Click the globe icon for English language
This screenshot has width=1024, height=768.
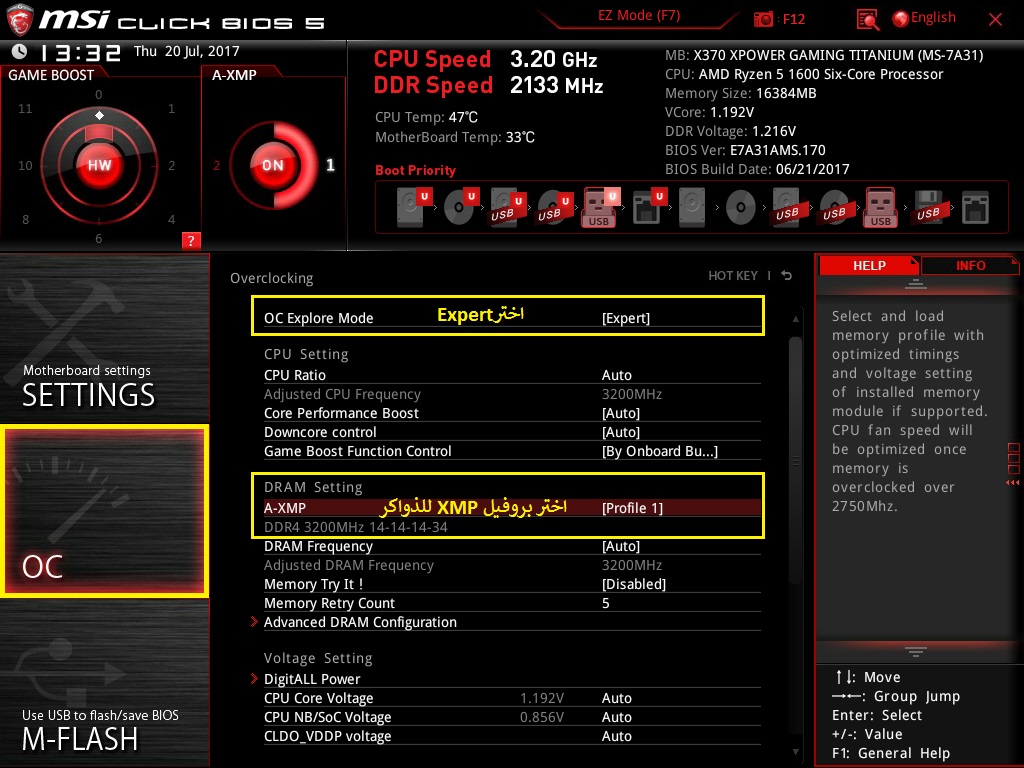click(901, 19)
